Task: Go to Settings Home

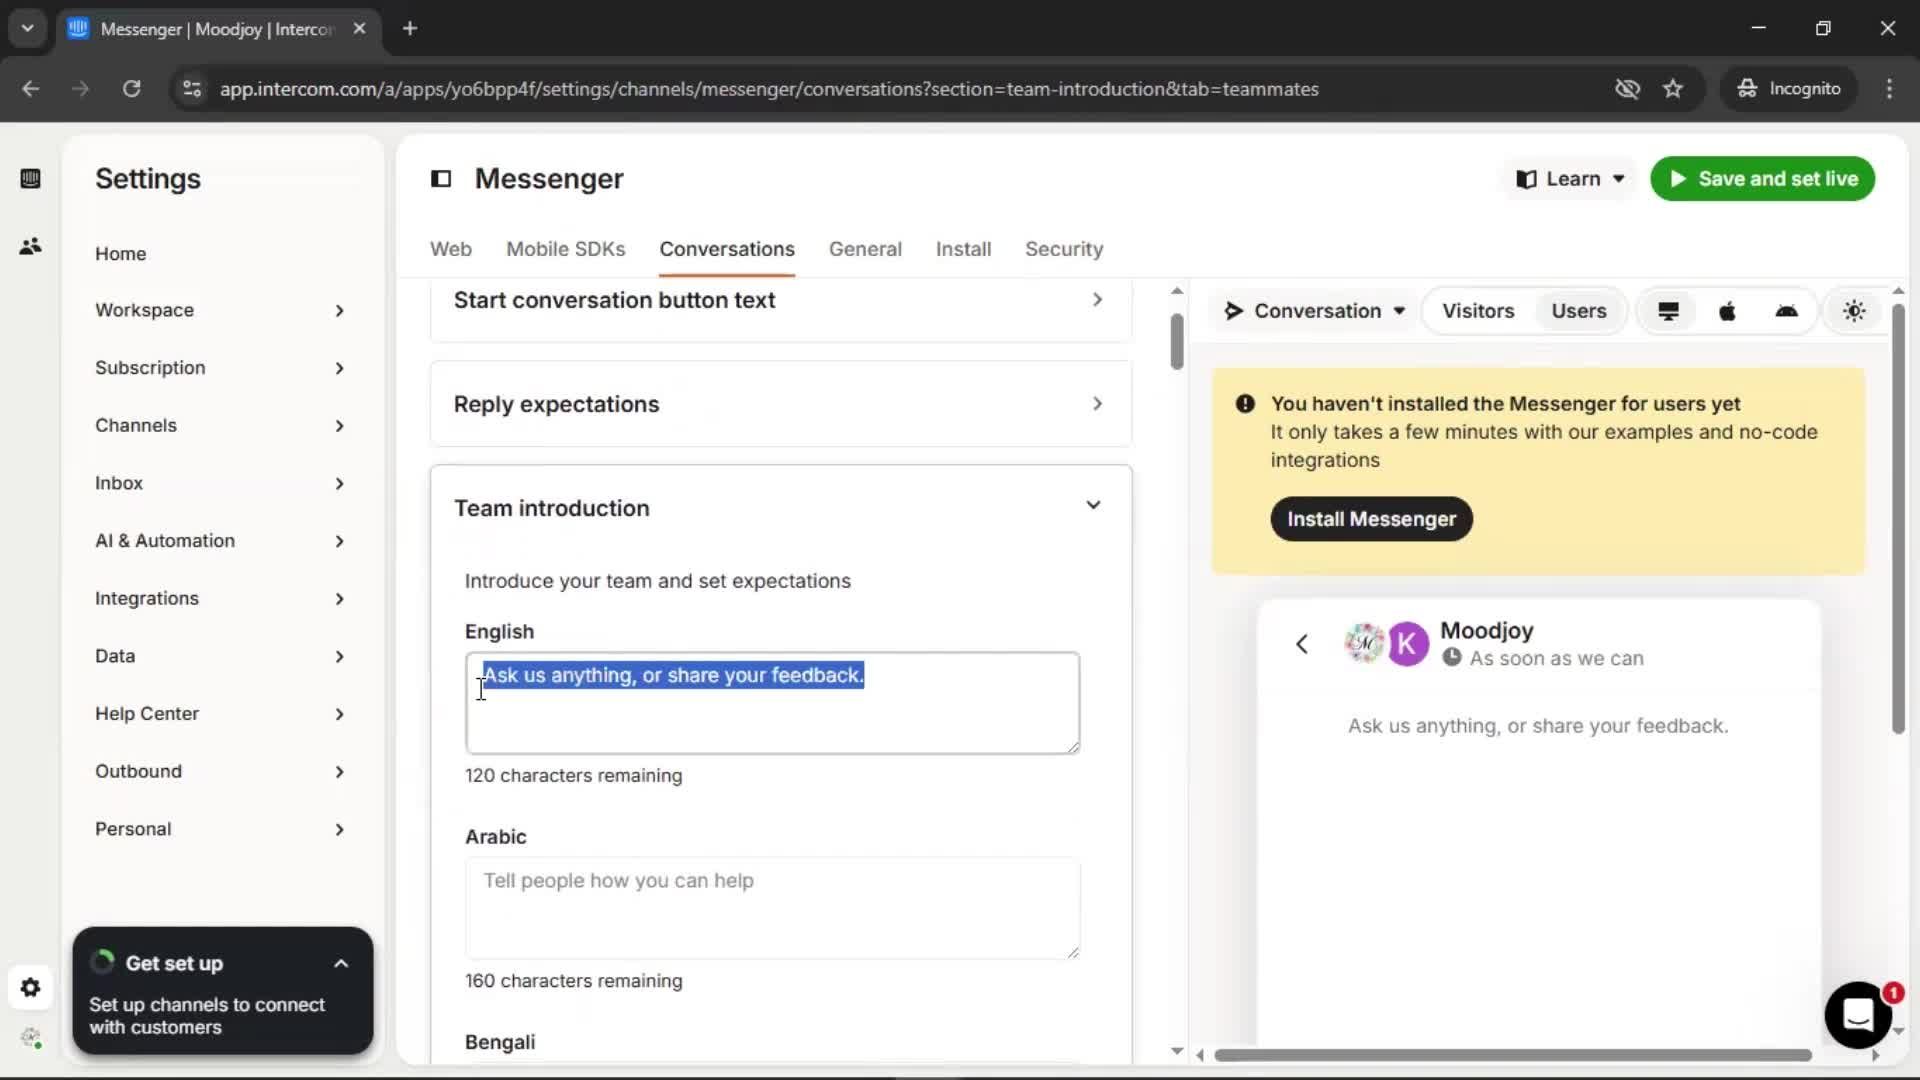Action: click(121, 254)
